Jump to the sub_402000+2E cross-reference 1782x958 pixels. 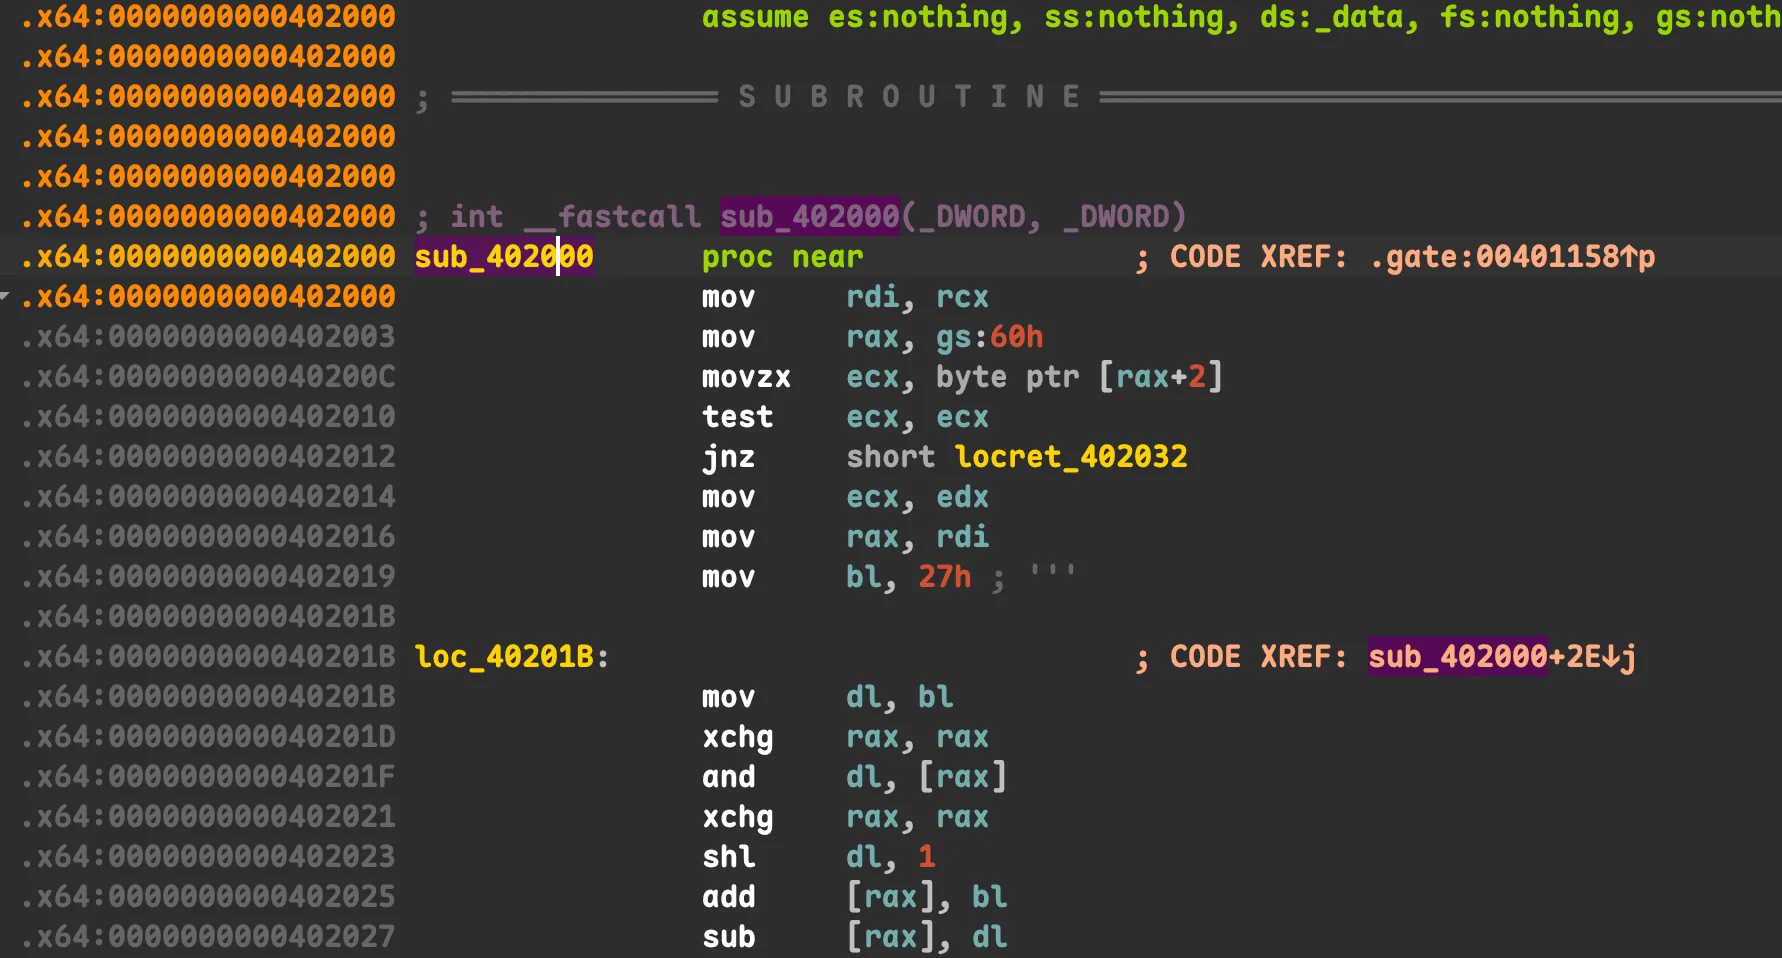[1500, 657]
